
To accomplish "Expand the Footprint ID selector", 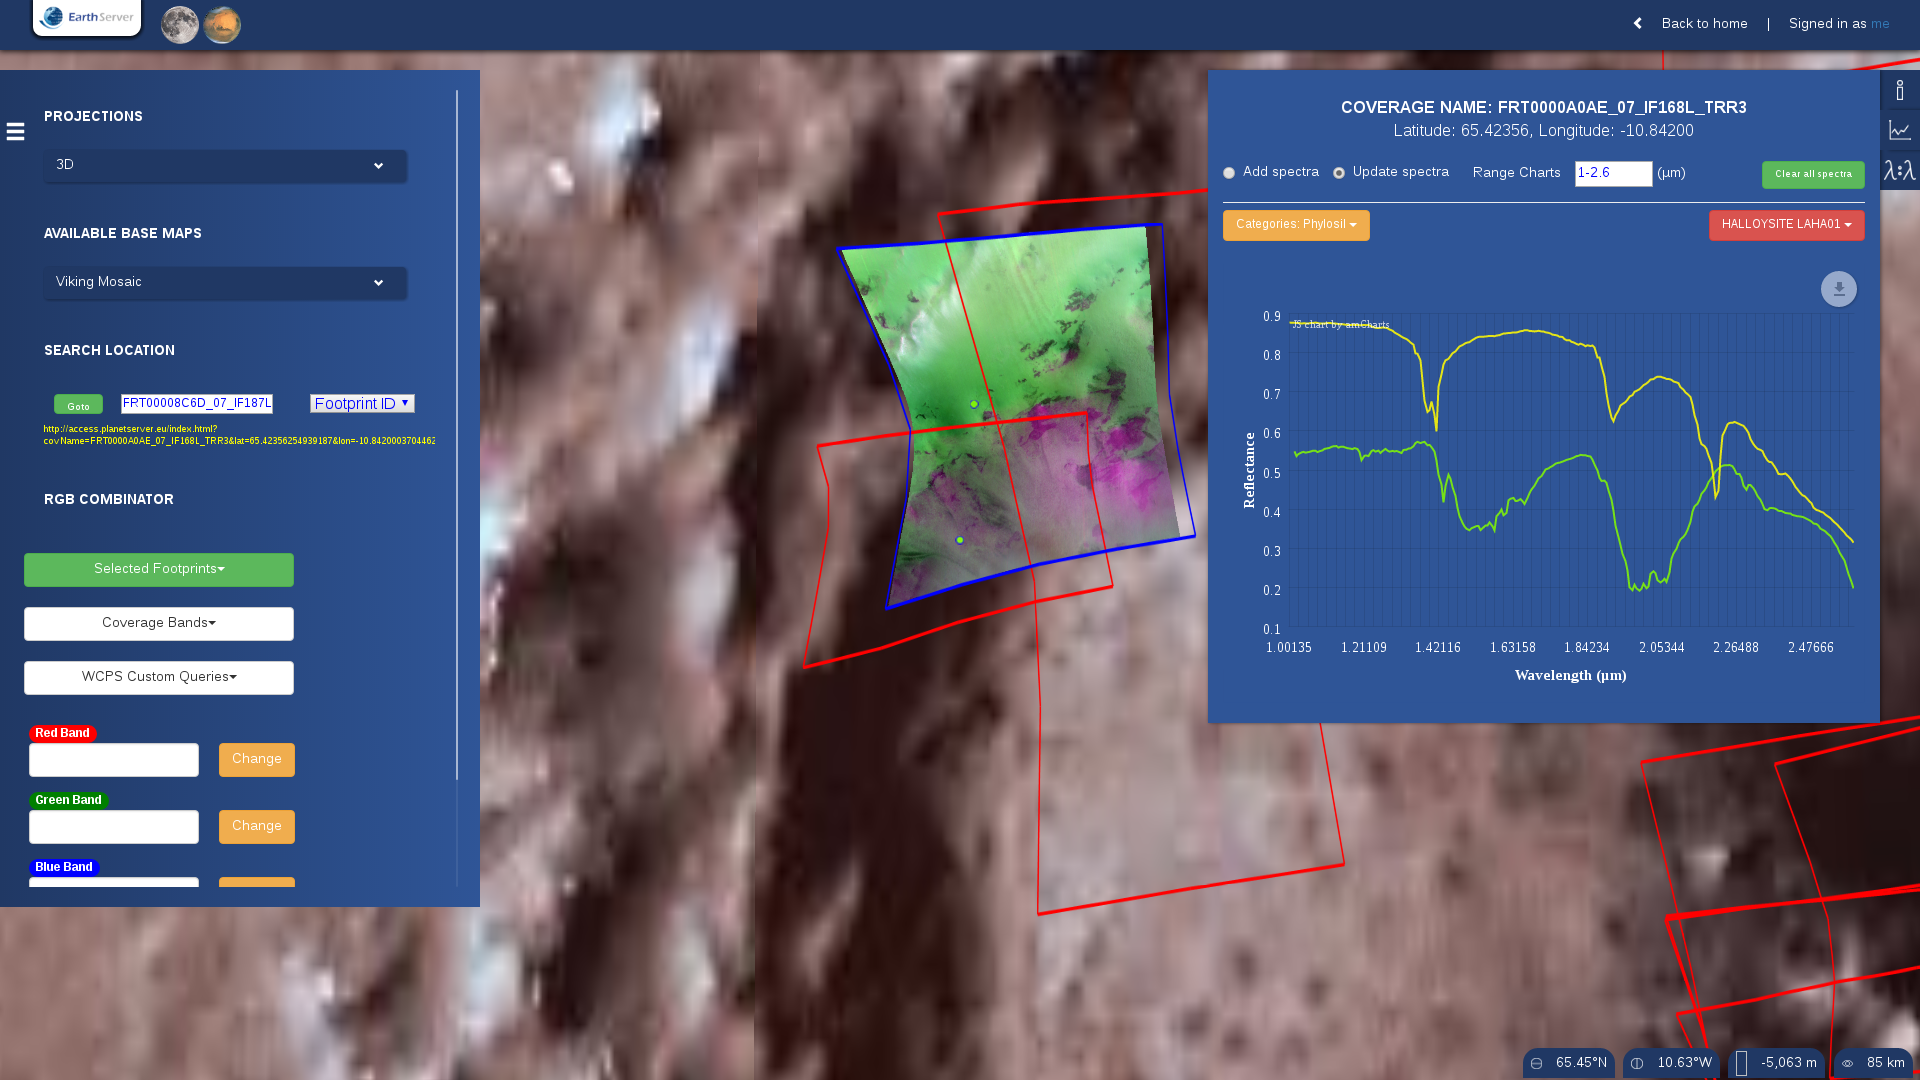I will (362, 403).
